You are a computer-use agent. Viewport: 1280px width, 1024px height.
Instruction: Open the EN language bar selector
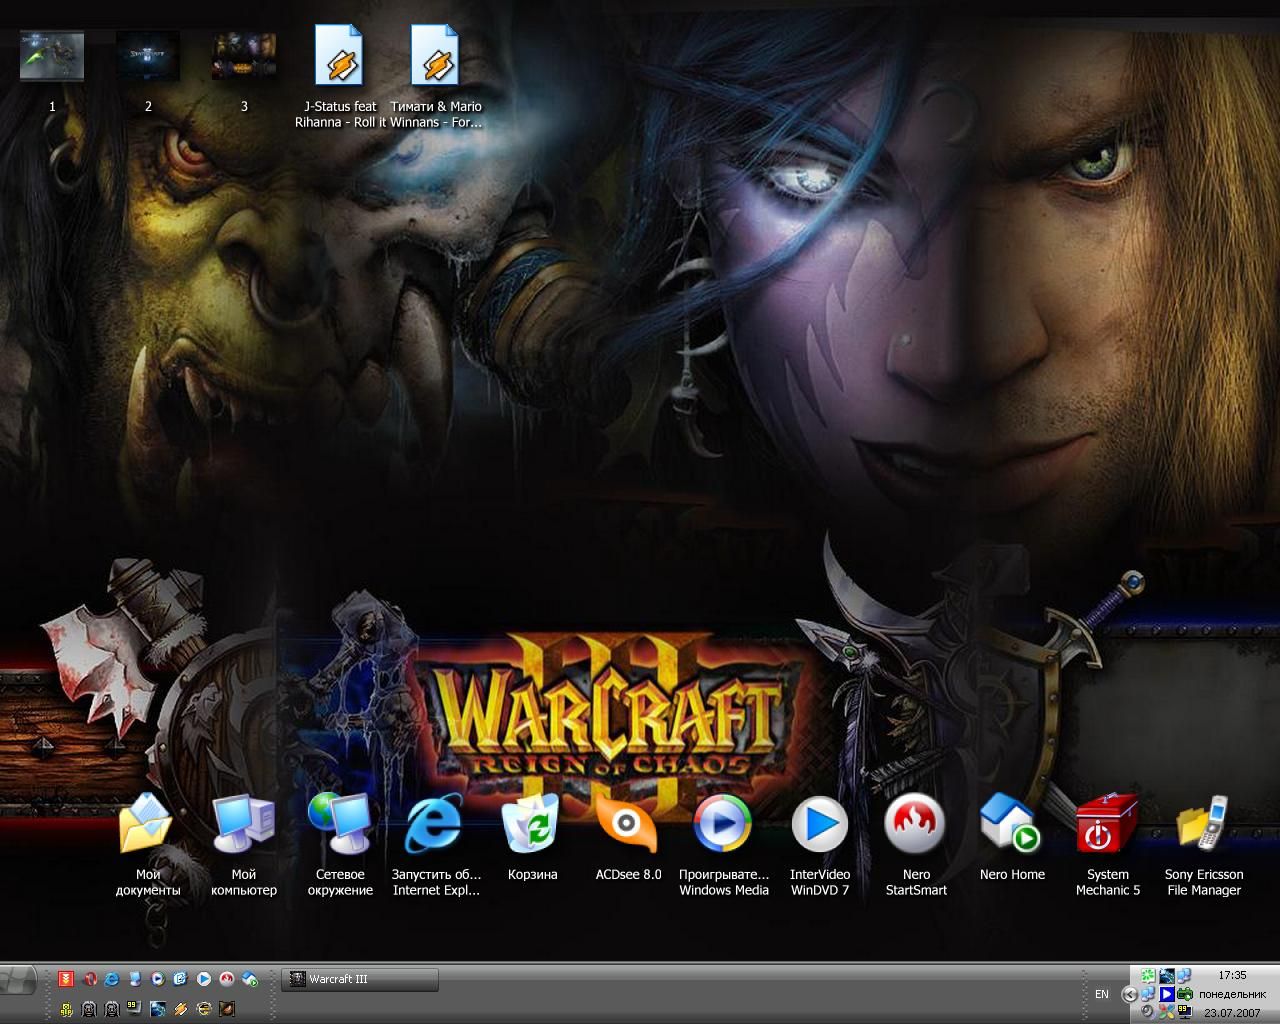(1101, 994)
